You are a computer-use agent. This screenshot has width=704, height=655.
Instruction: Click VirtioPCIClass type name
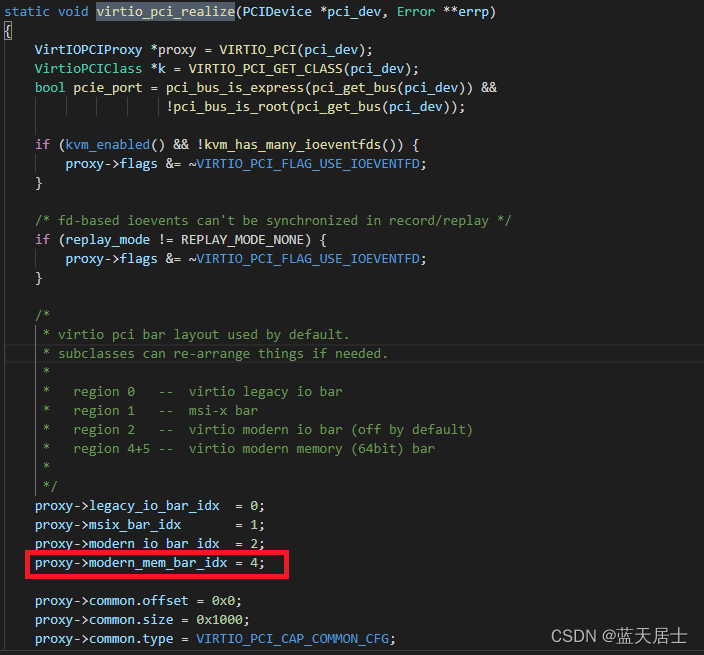pos(88,69)
